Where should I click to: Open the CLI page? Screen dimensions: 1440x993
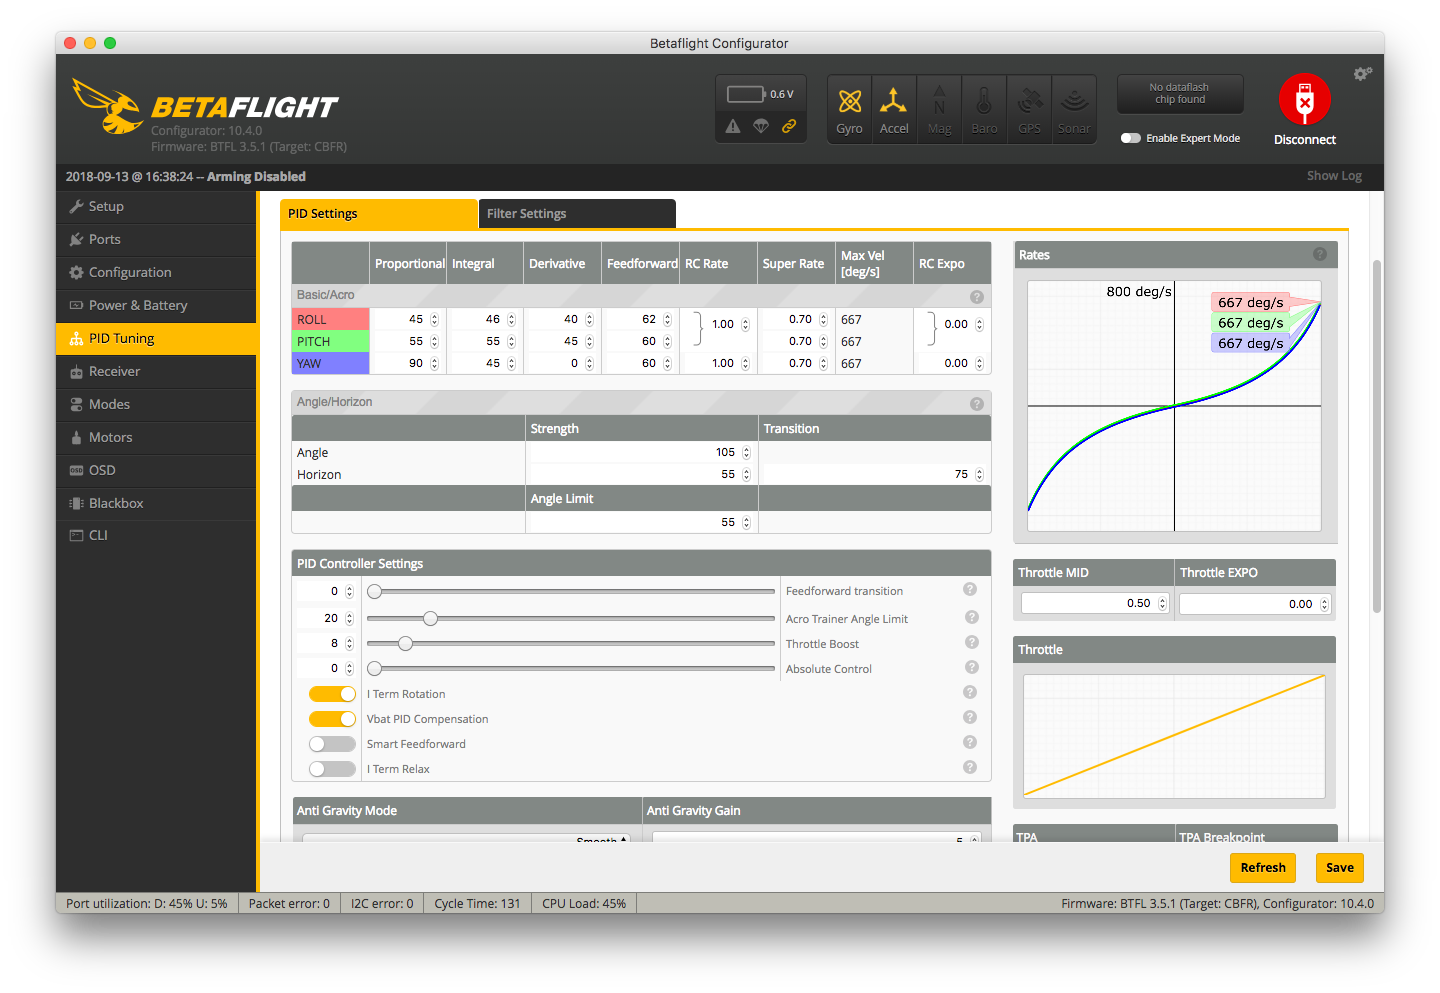click(156, 536)
